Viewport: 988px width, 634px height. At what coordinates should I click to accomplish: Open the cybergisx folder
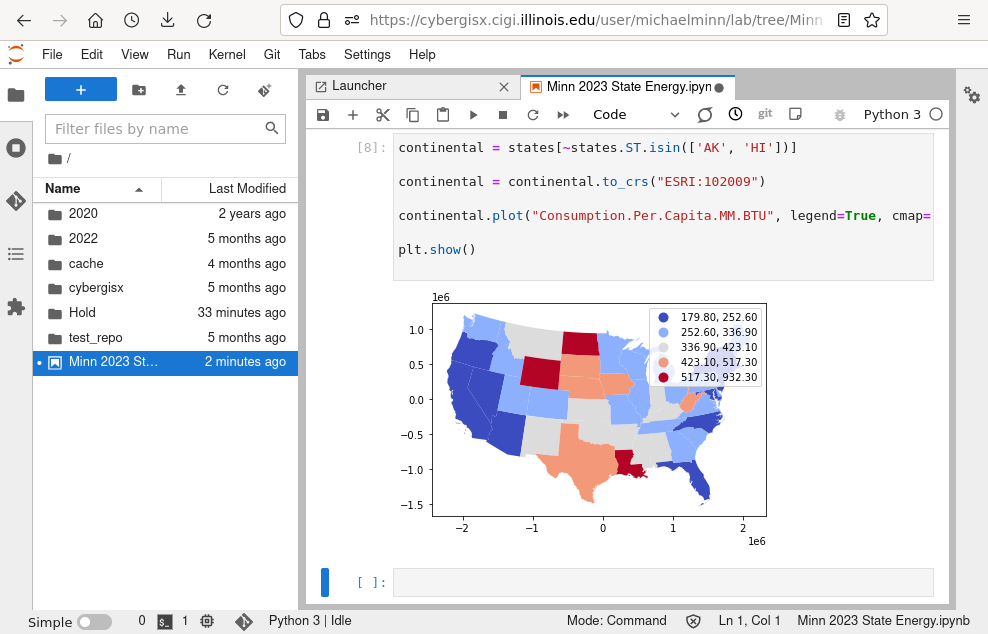[x=96, y=288]
